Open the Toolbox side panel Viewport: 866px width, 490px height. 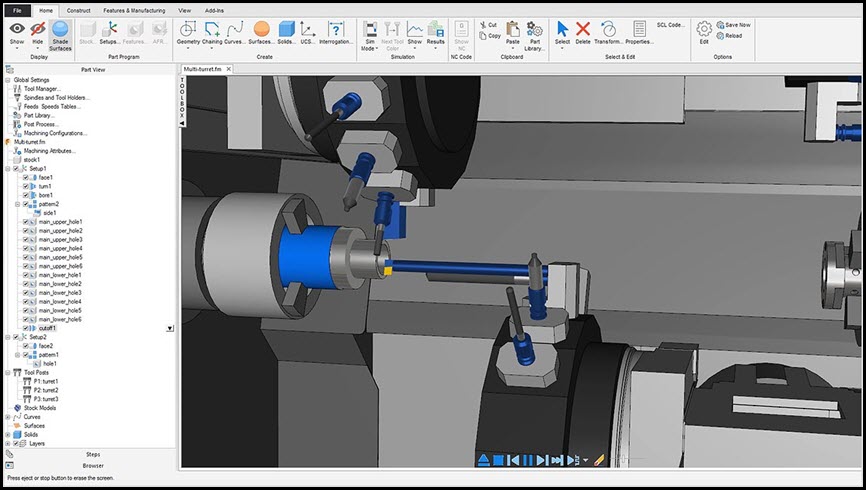coord(182,101)
